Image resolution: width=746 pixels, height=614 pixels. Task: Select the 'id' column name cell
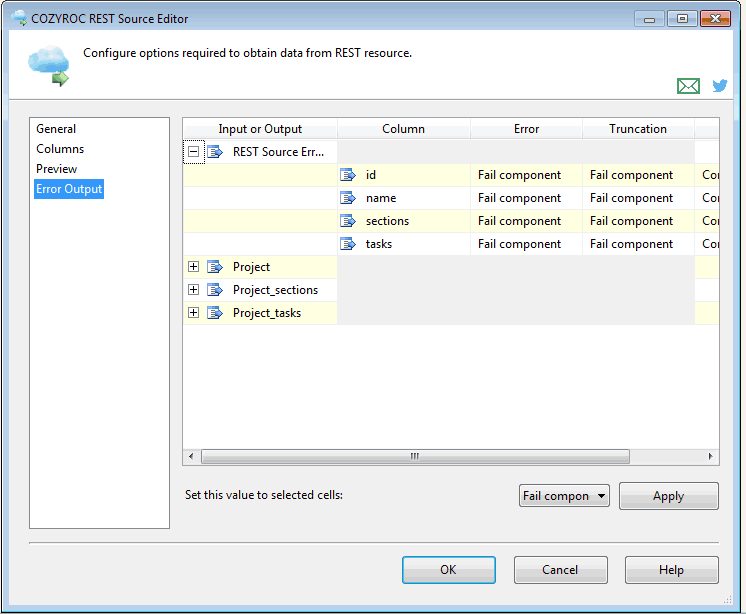(x=404, y=175)
